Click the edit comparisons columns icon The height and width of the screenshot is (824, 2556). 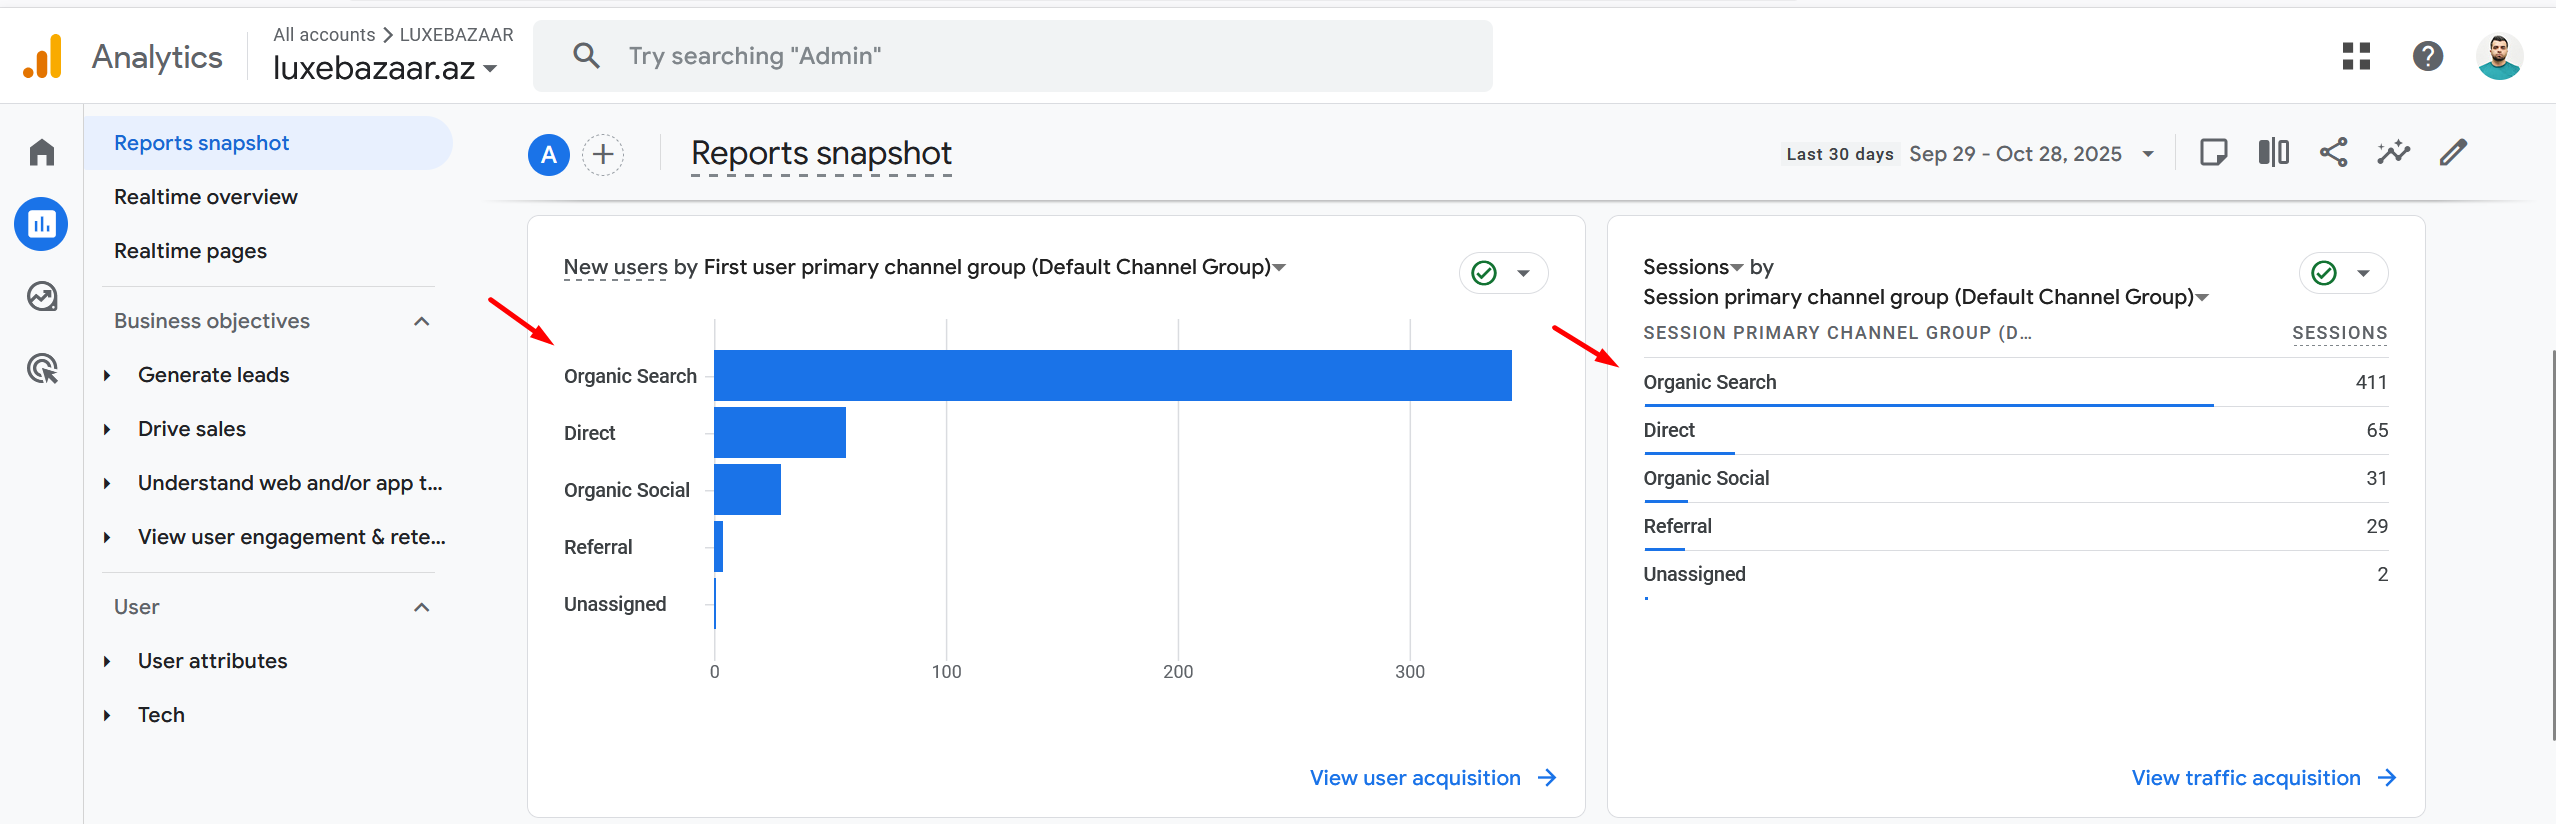(x=2273, y=153)
